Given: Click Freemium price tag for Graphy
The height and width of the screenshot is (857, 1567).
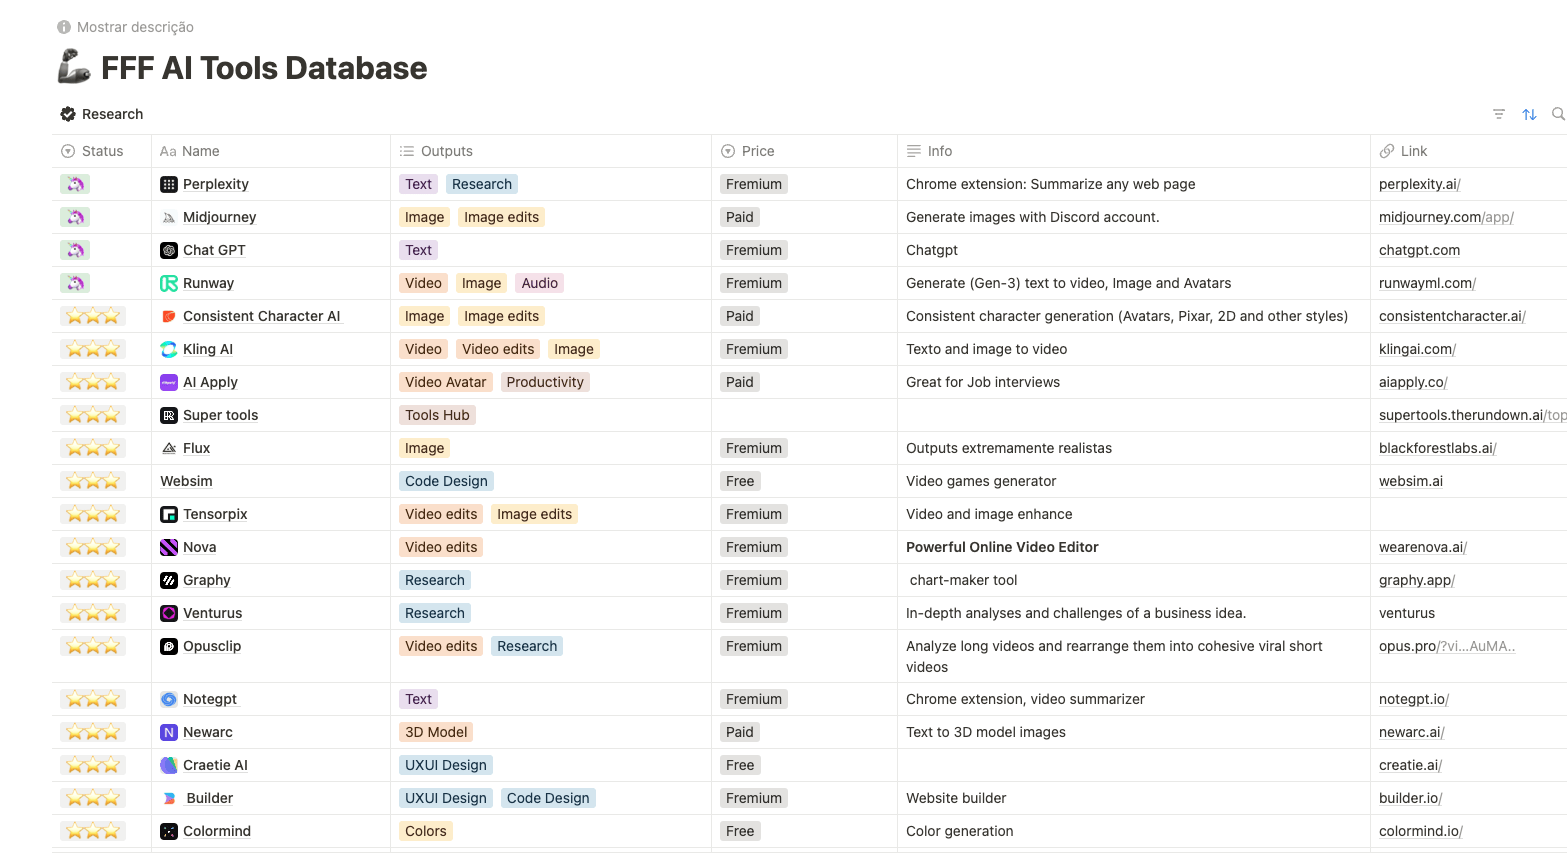Looking at the screenshot, I should click(753, 580).
